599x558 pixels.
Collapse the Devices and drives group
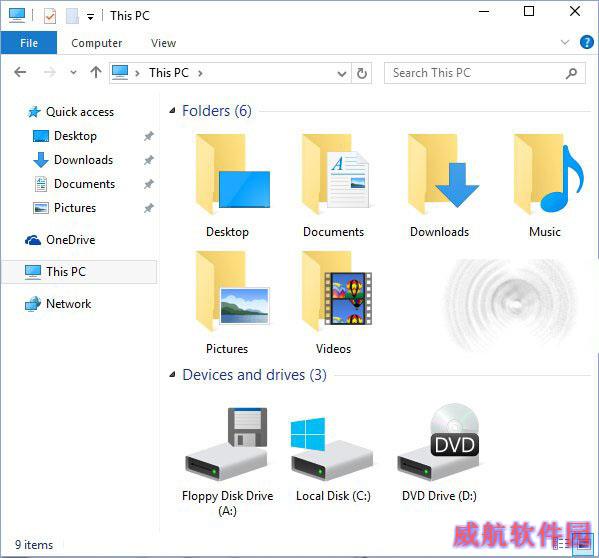172,375
